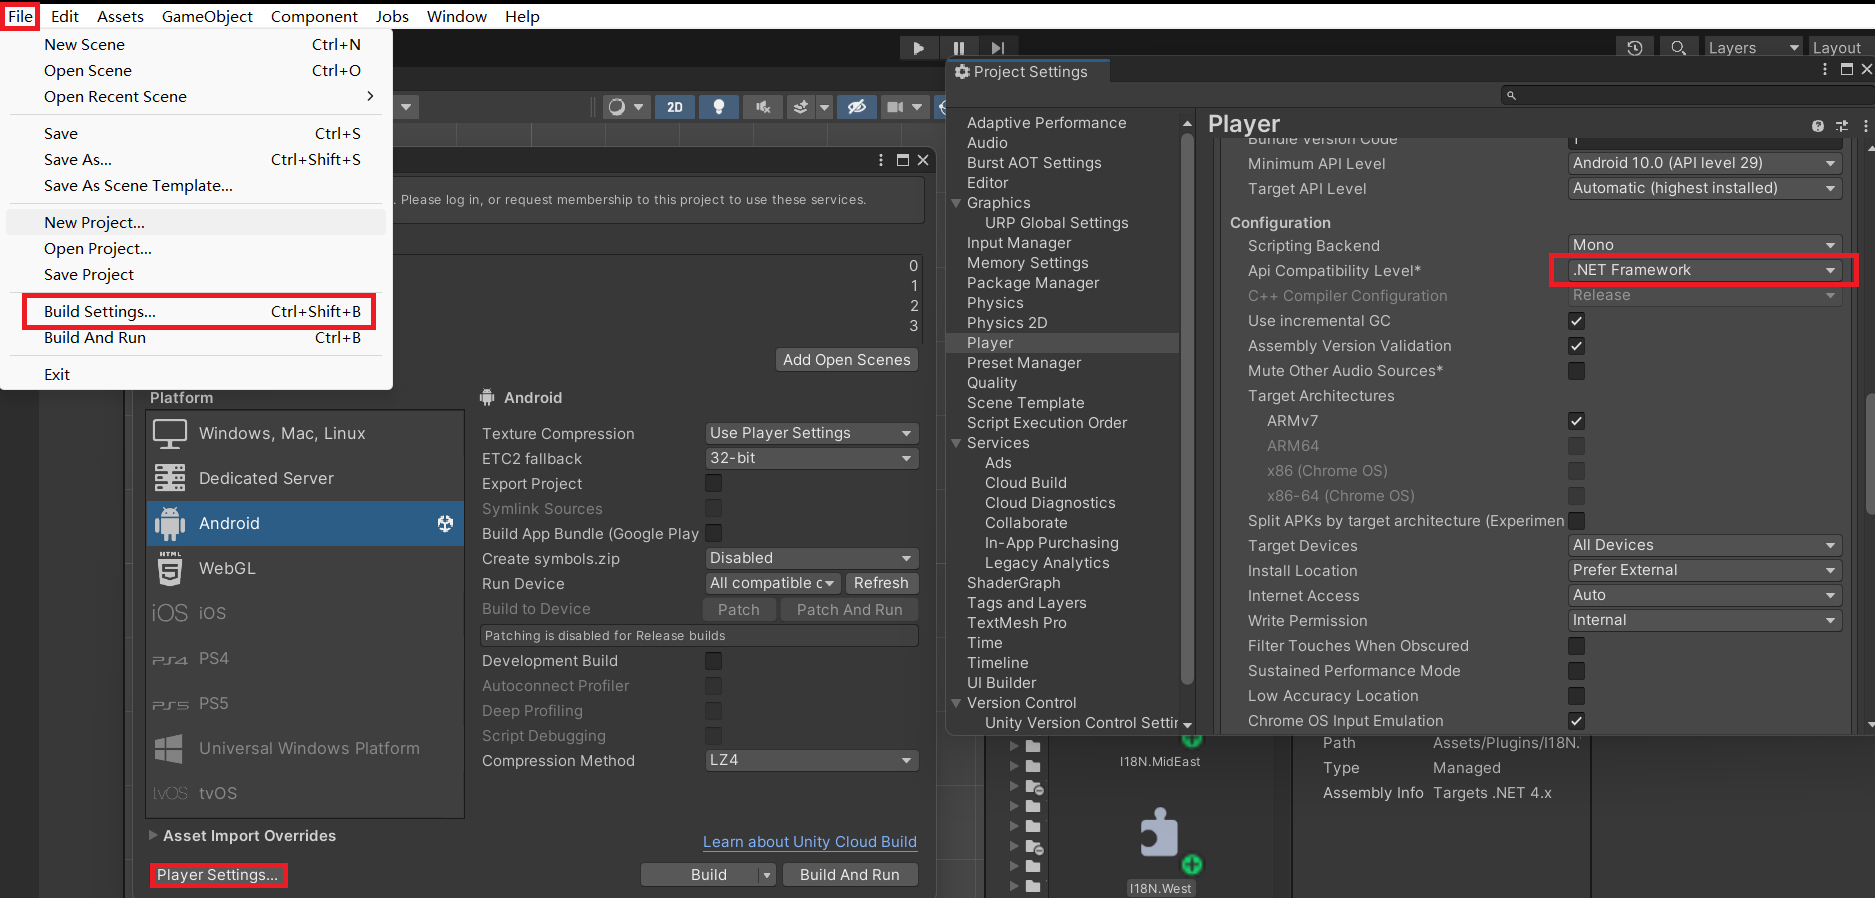The height and width of the screenshot is (898, 1875).
Task: Open Undo History clock icon
Action: click(x=1635, y=47)
